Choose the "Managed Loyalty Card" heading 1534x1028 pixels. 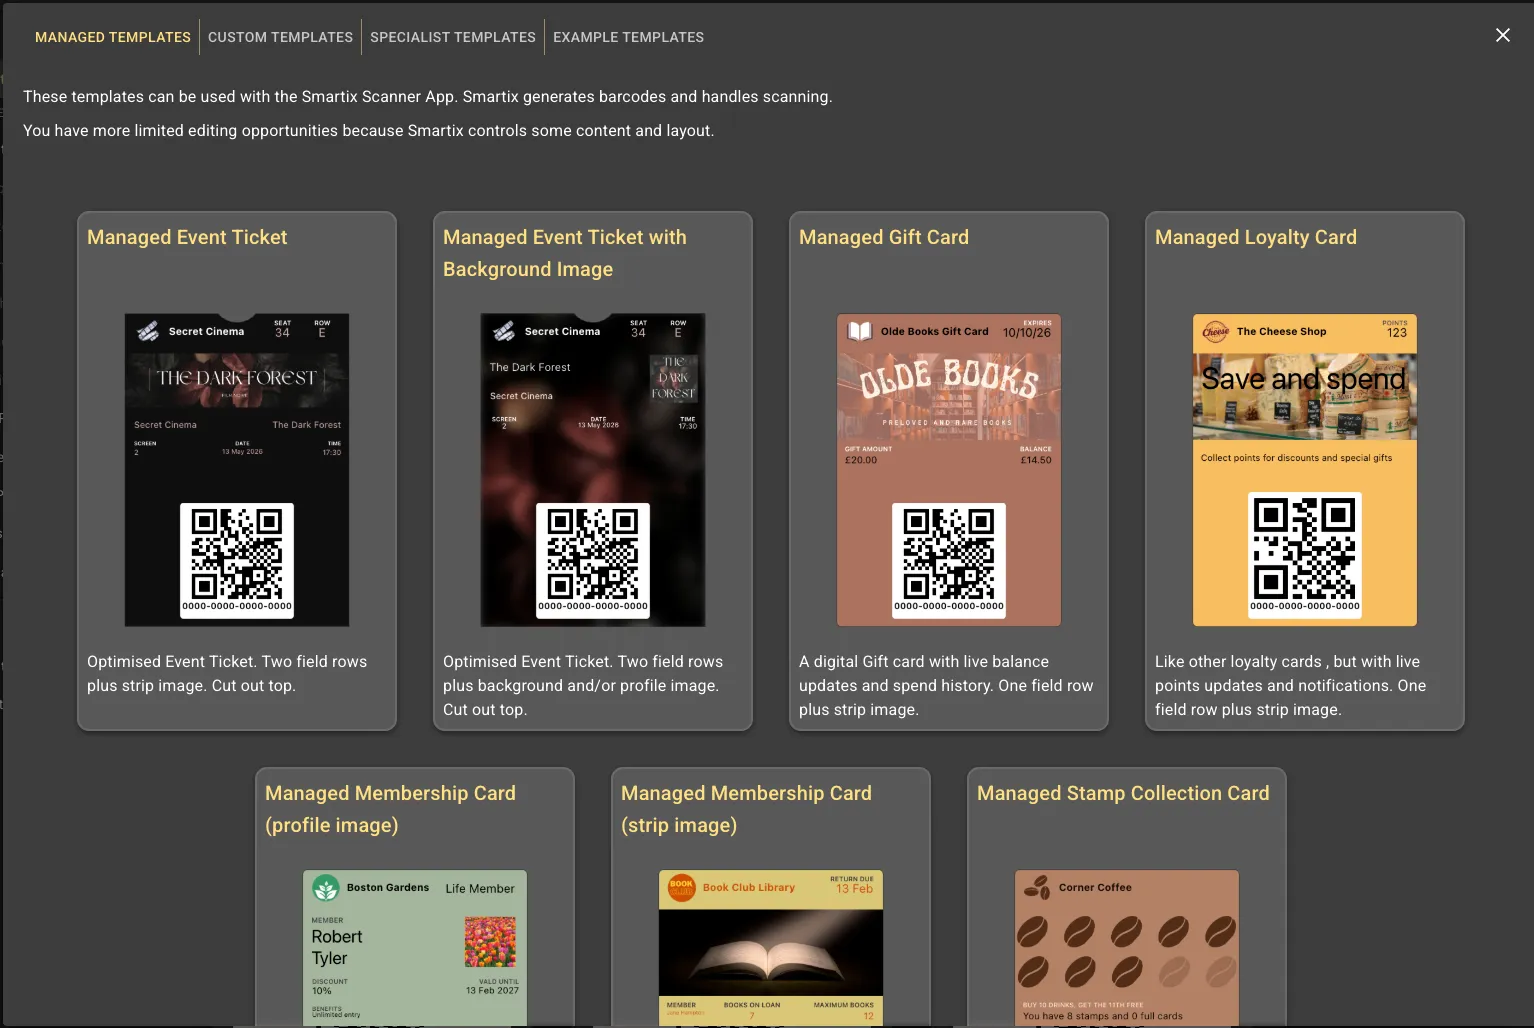tap(1256, 237)
